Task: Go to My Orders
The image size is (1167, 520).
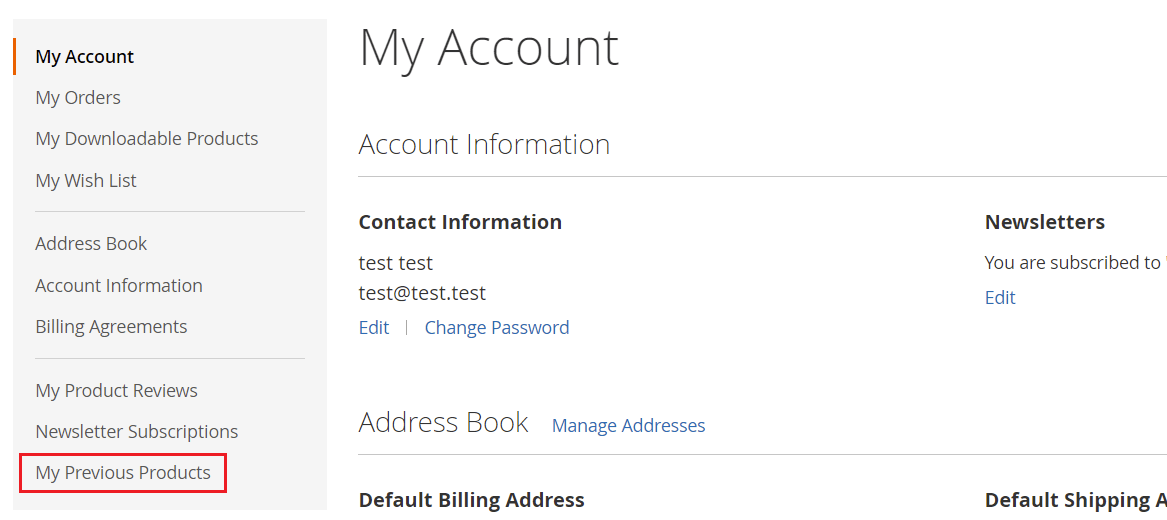Action: pos(78,98)
